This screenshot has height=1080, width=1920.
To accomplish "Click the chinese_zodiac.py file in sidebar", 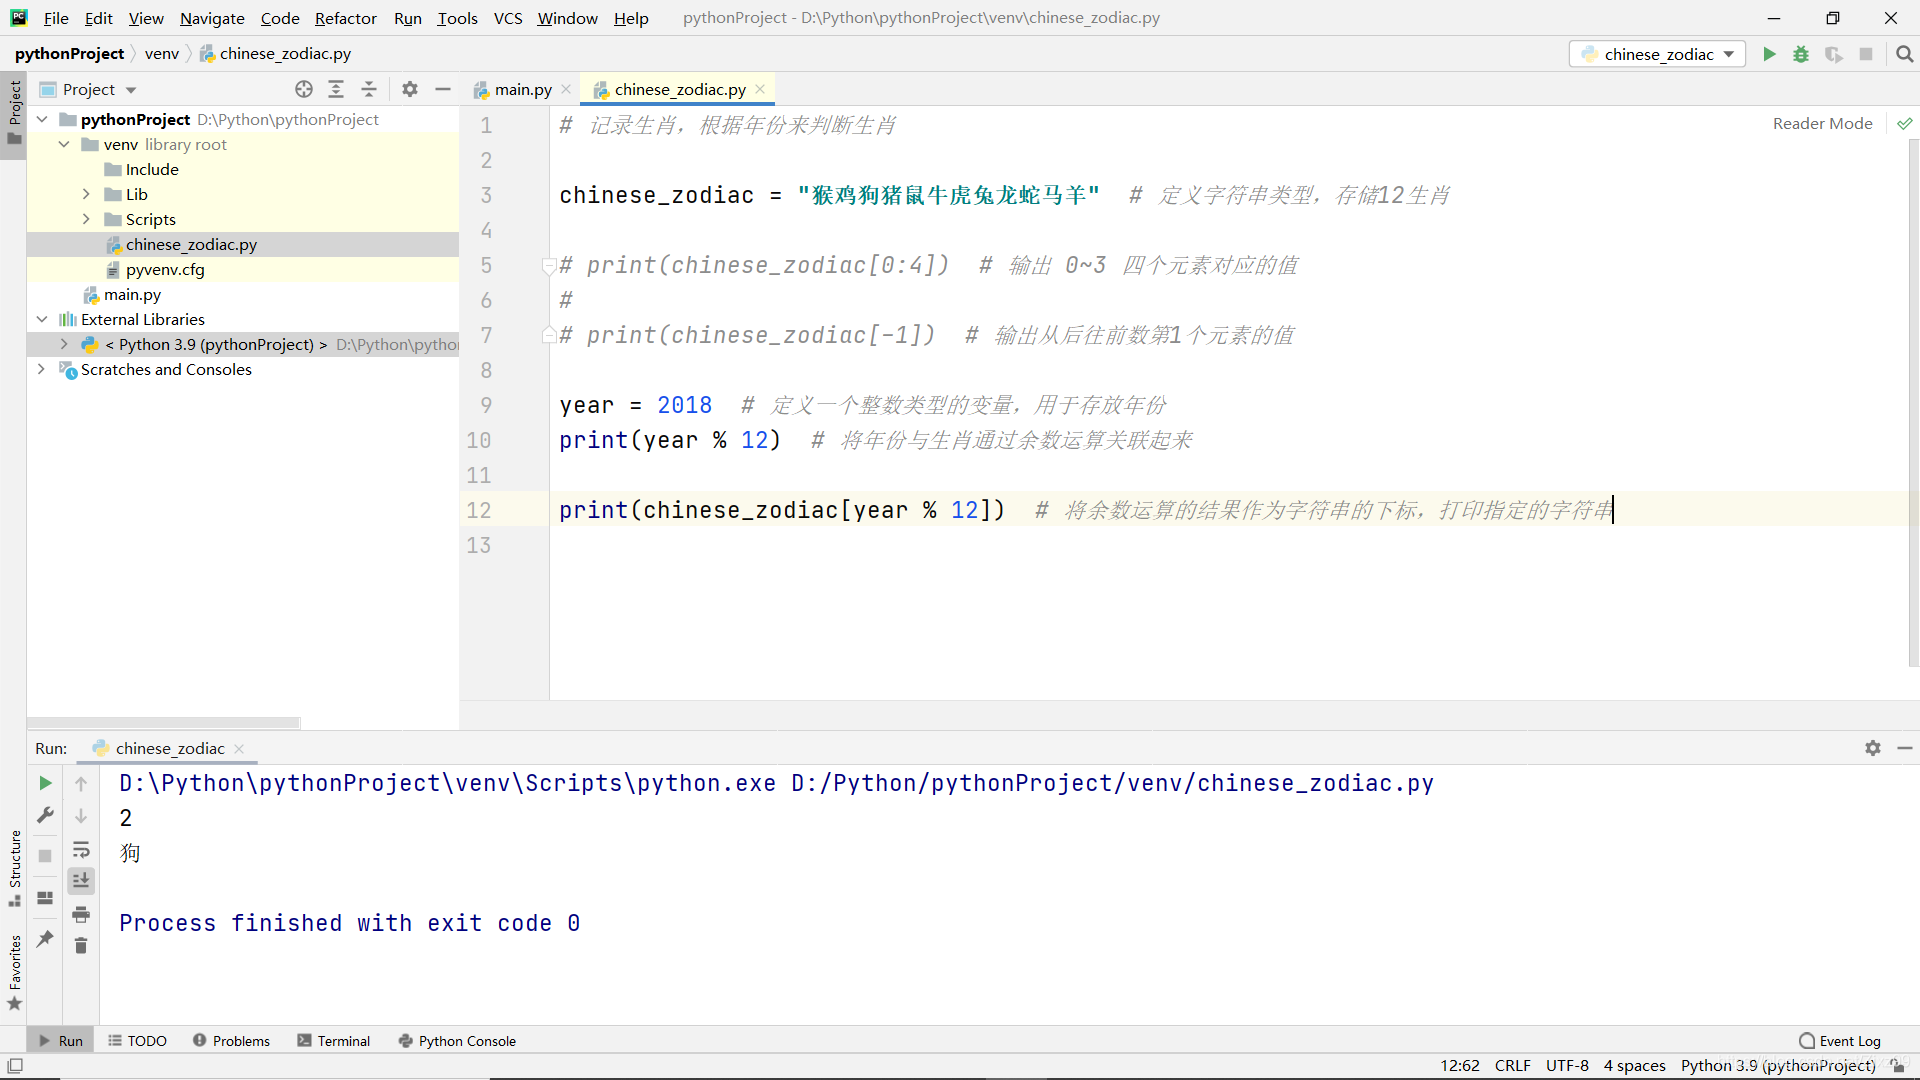I will [x=191, y=244].
